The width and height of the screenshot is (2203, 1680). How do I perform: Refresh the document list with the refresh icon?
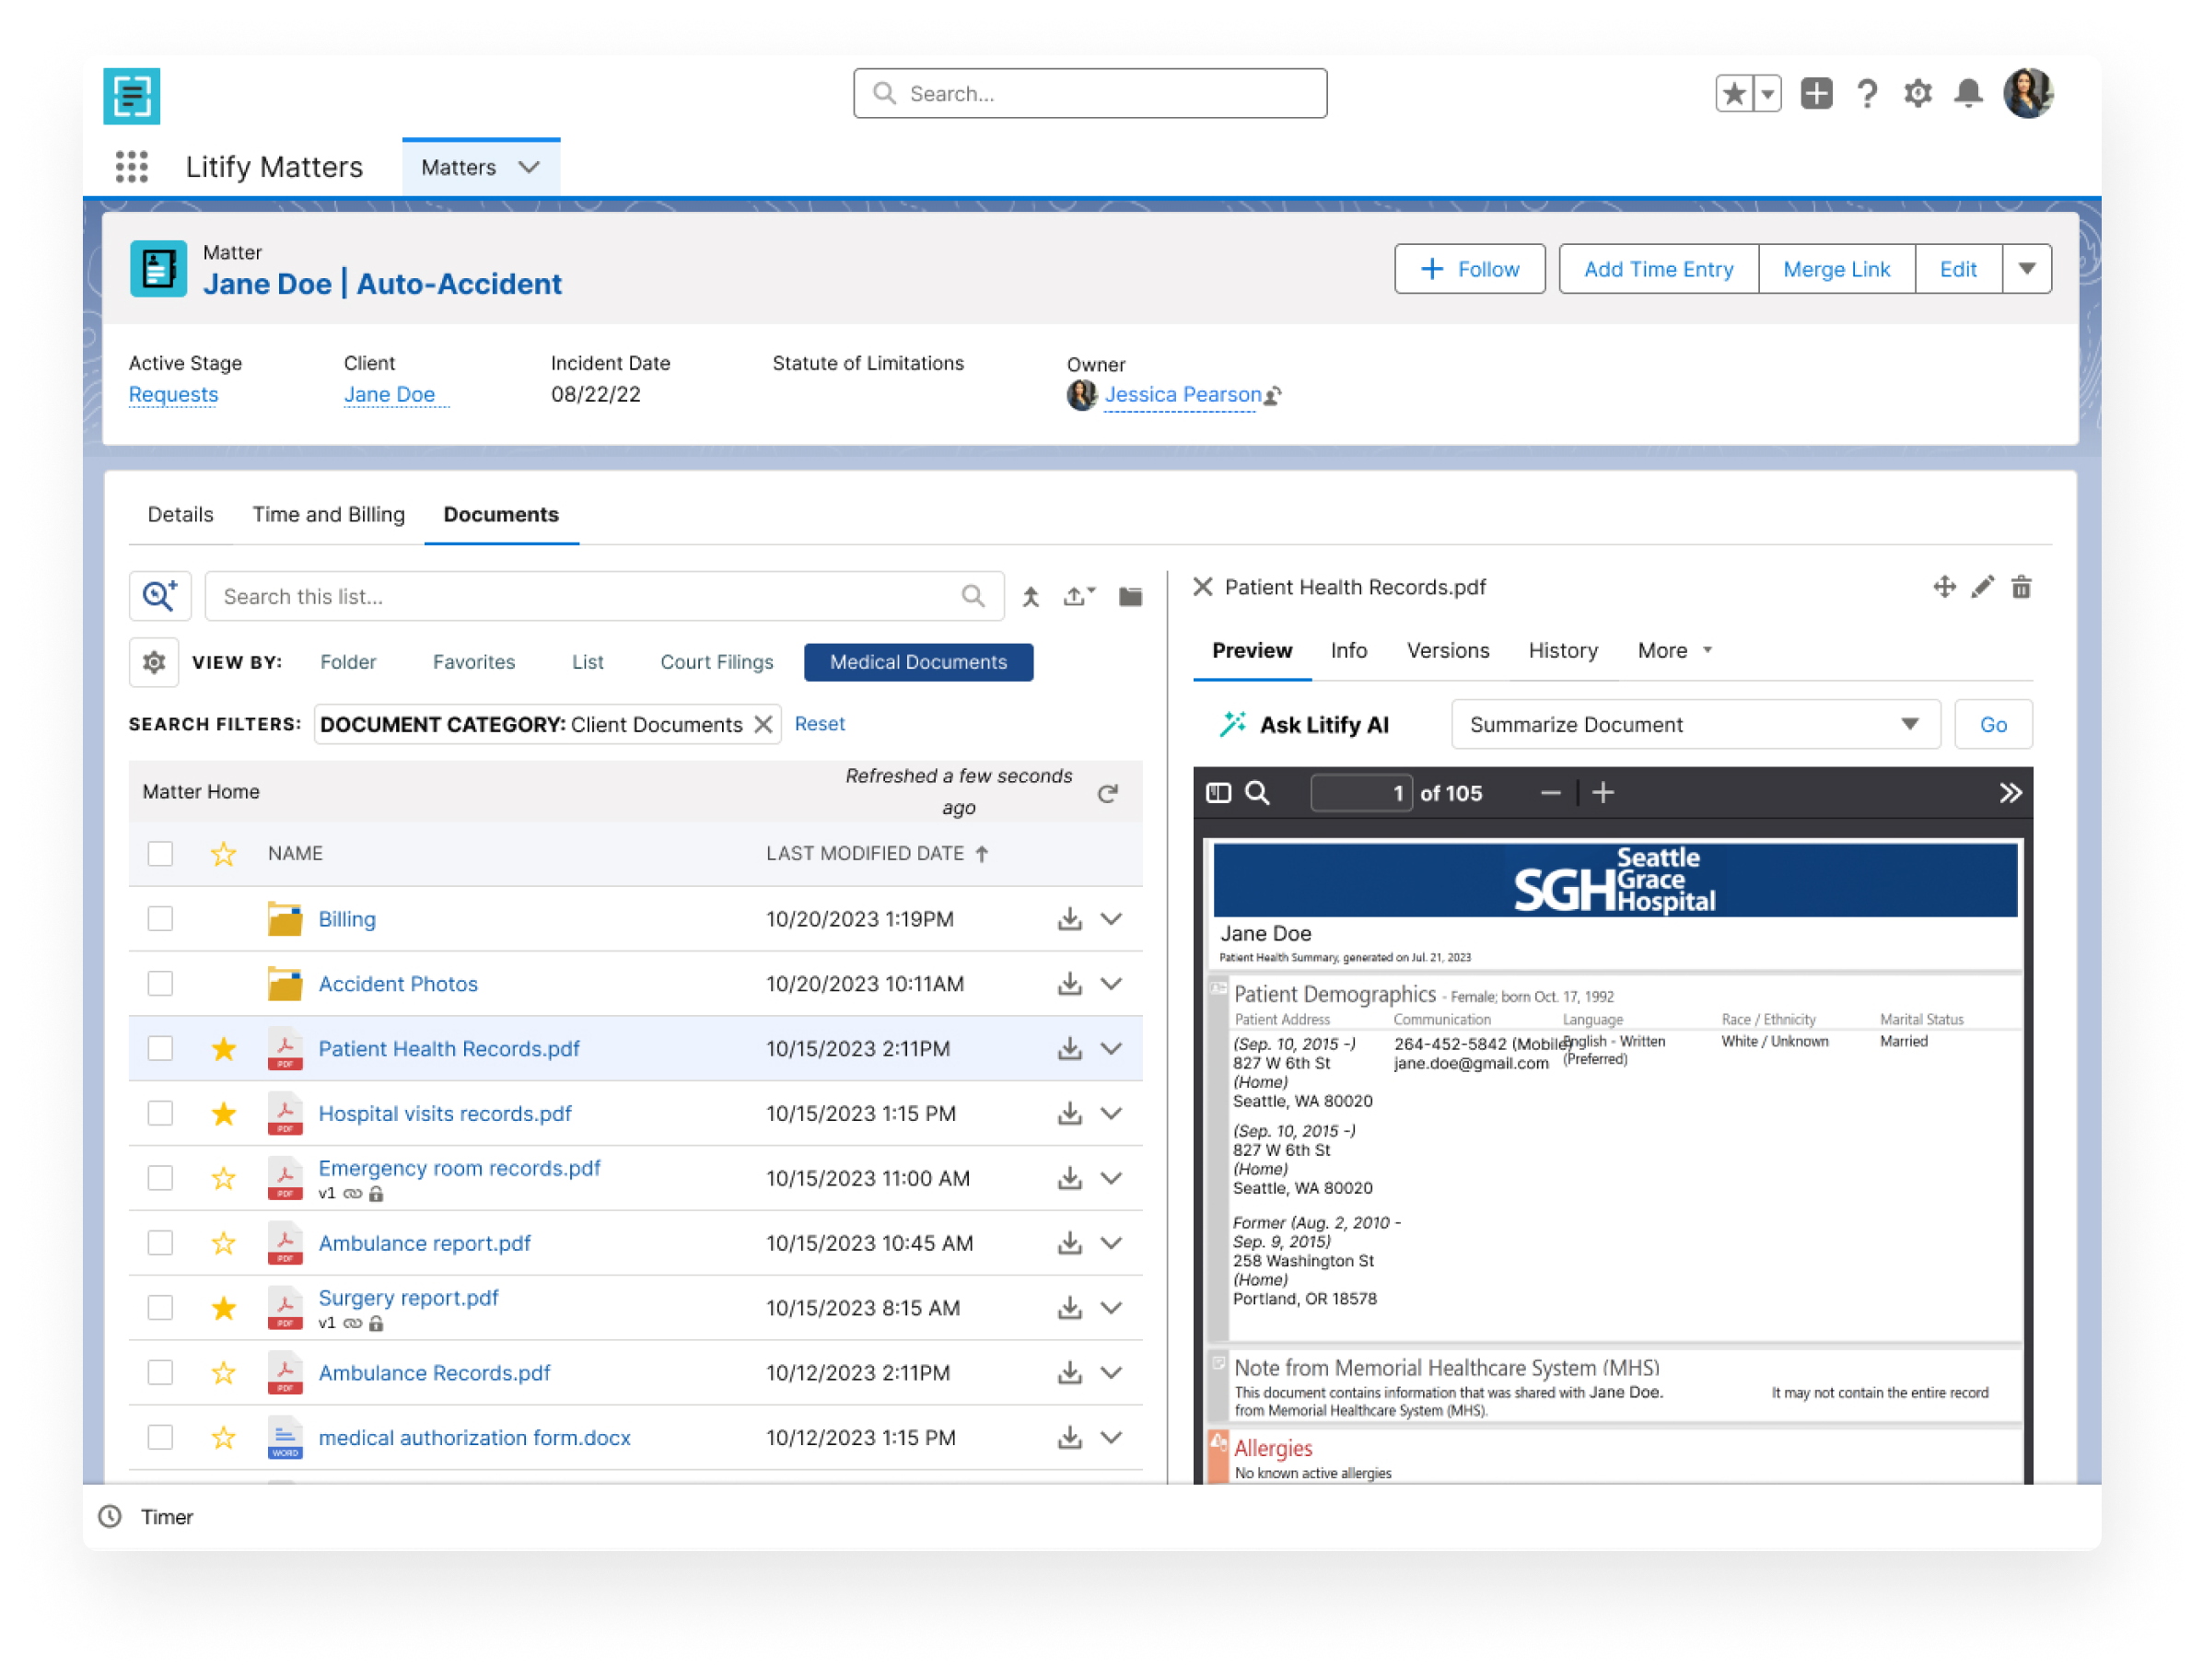tap(1108, 792)
